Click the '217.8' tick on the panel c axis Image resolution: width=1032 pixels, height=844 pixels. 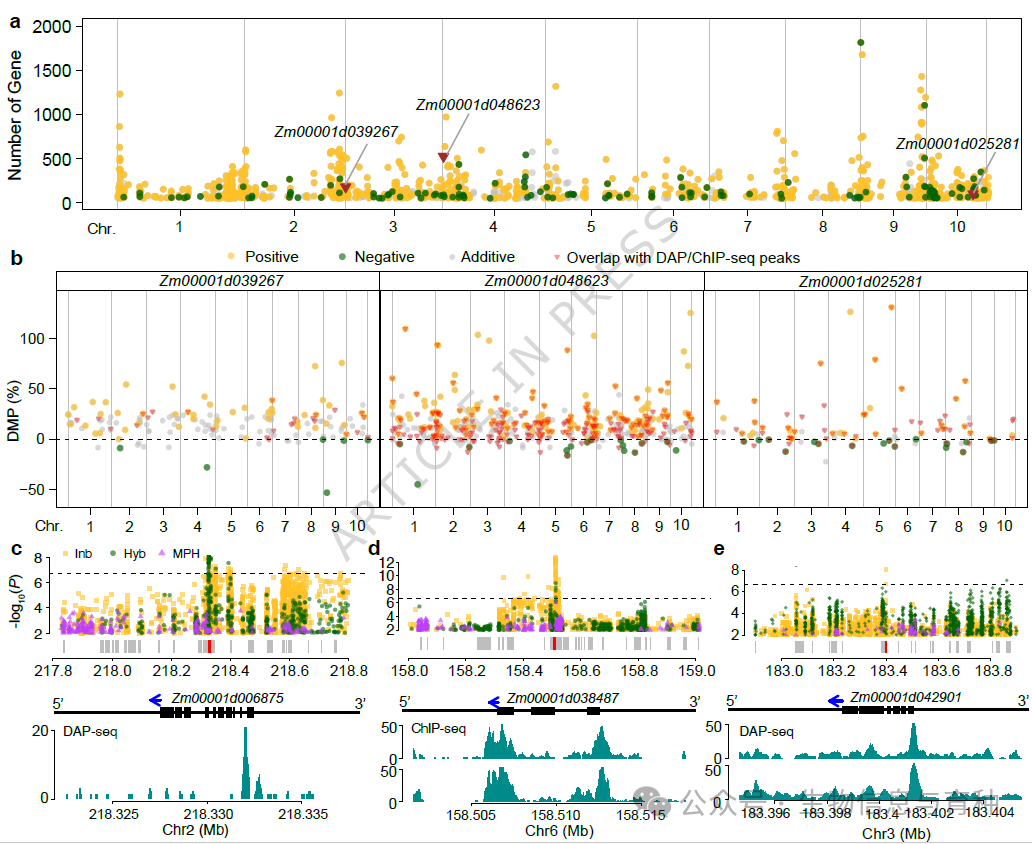[x=54, y=671]
